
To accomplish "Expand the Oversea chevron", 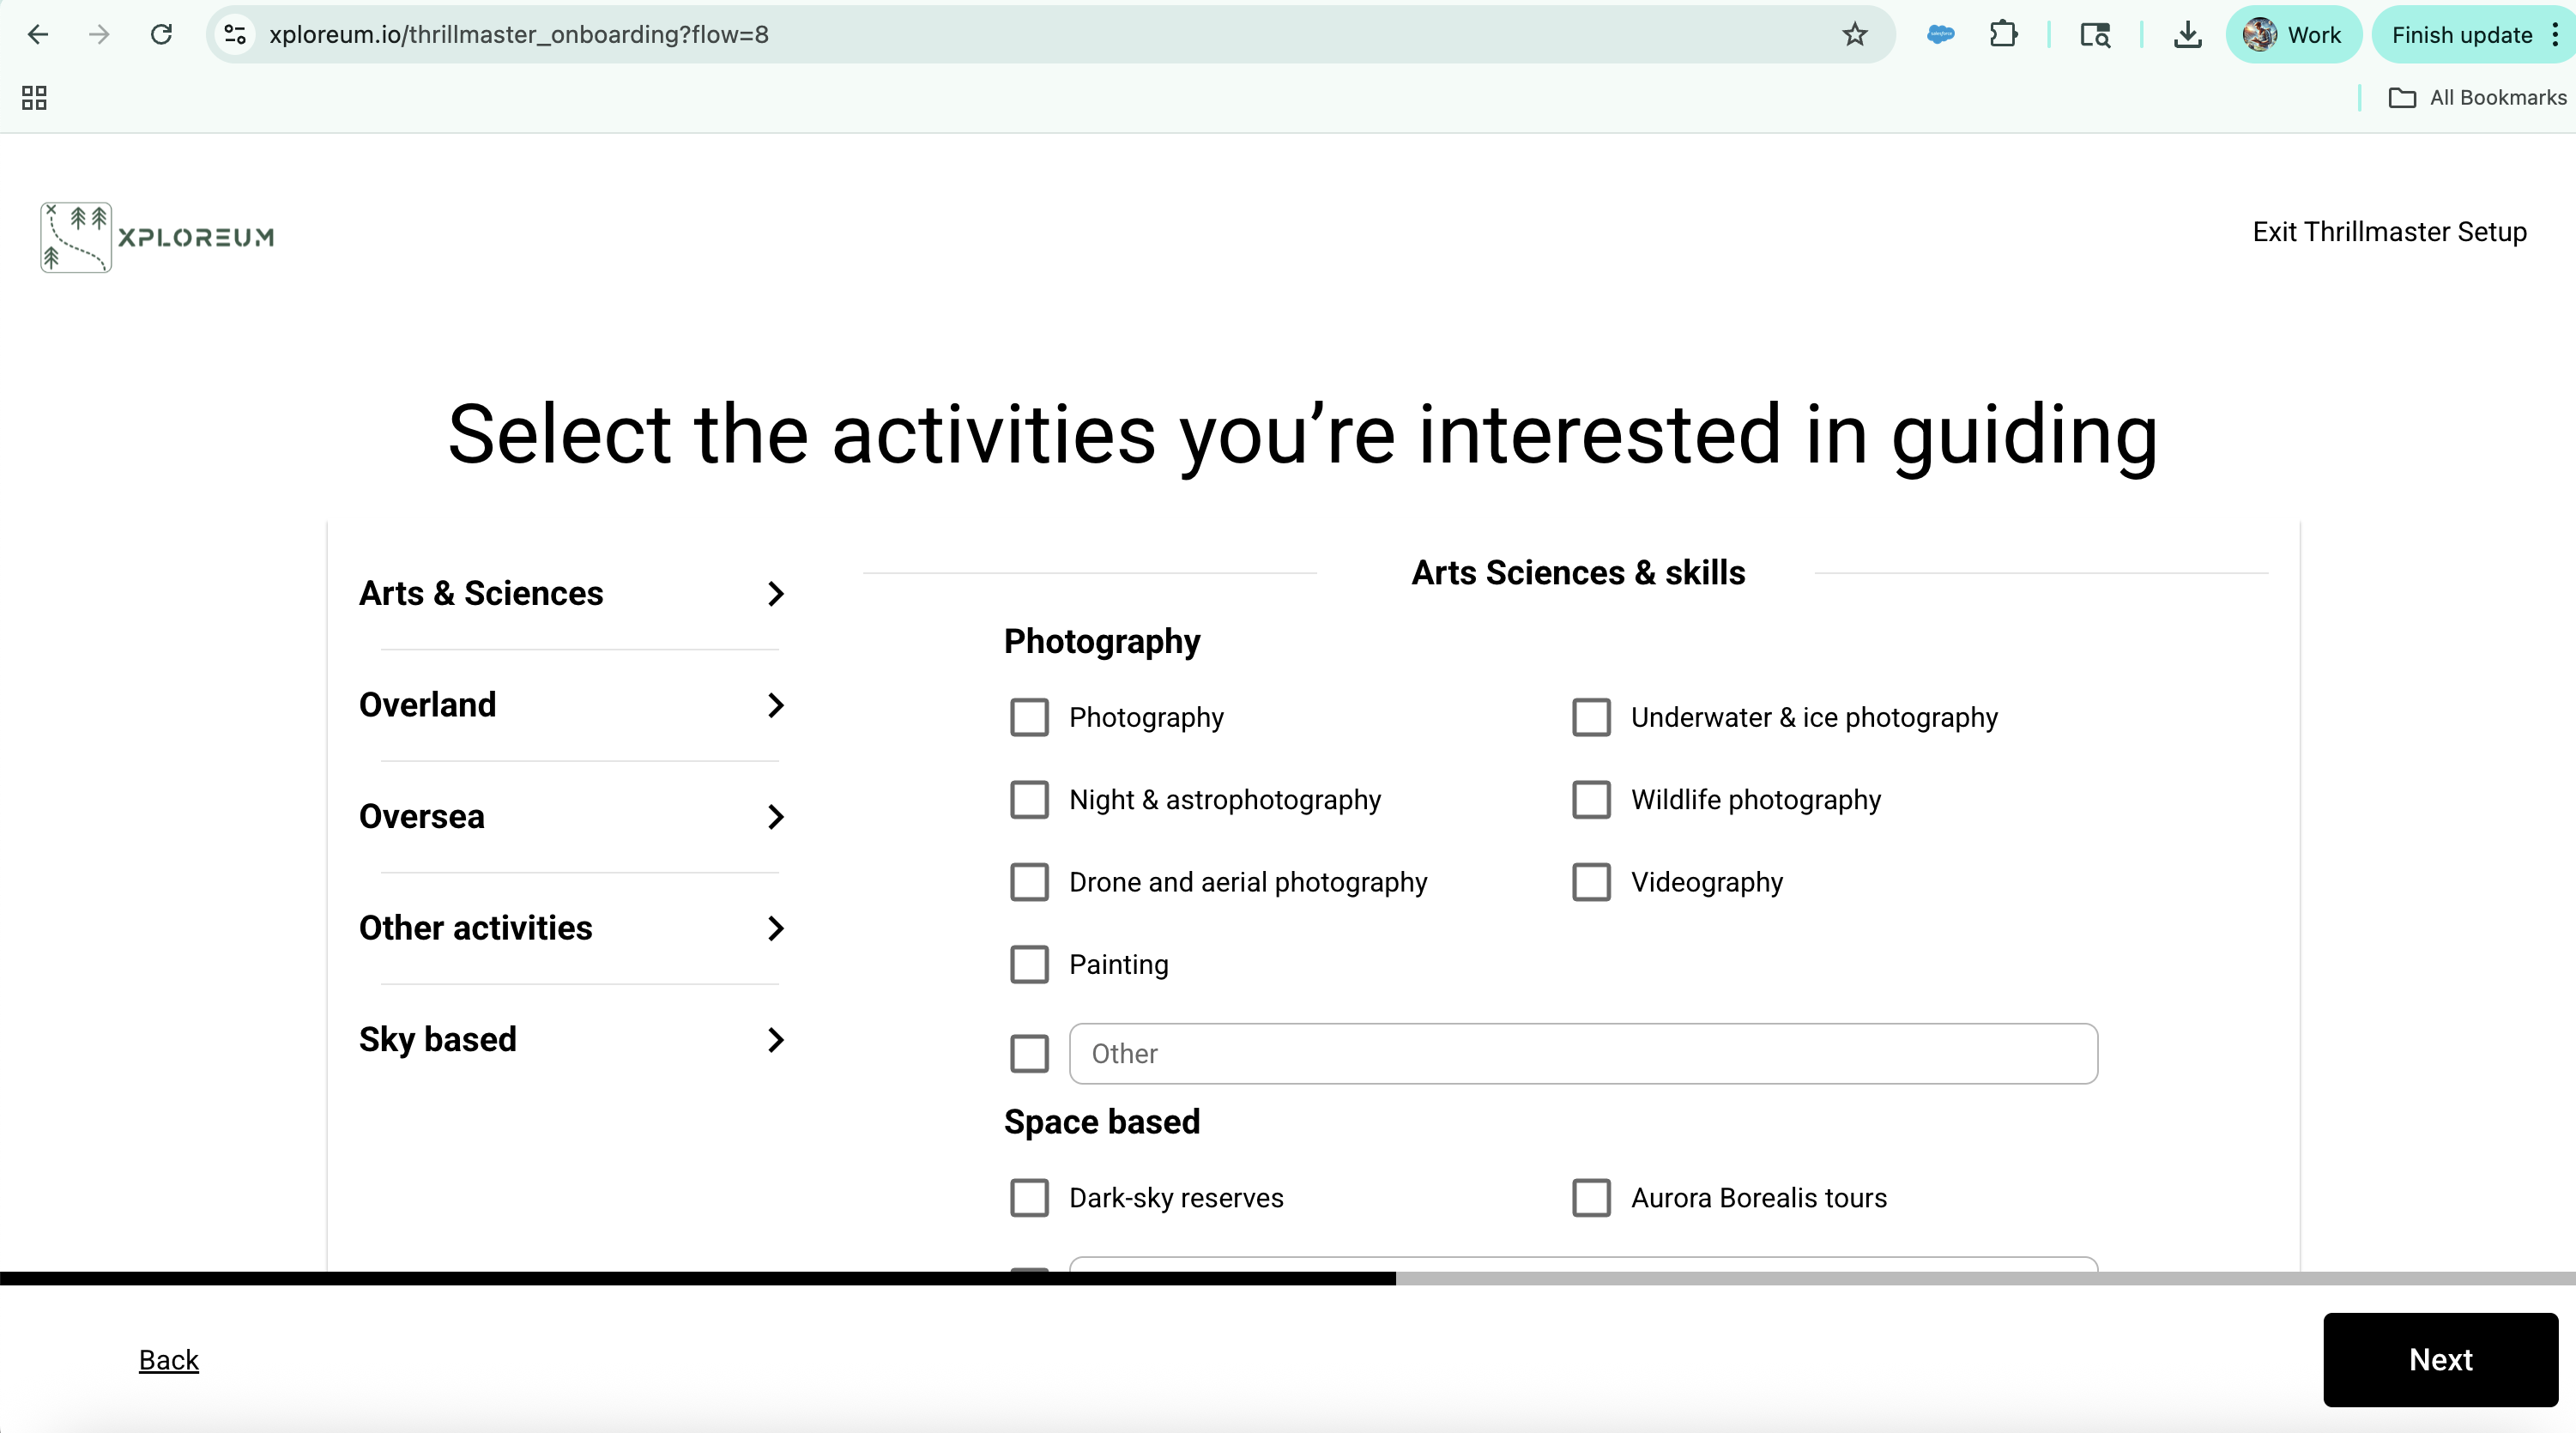I will [775, 817].
